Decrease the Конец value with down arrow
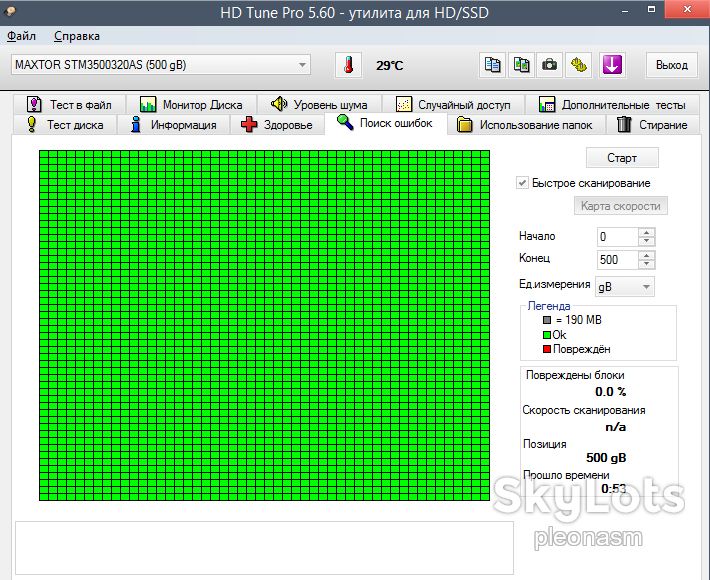Image resolution: width=710 pixels, height=580 pixels. 647,264
